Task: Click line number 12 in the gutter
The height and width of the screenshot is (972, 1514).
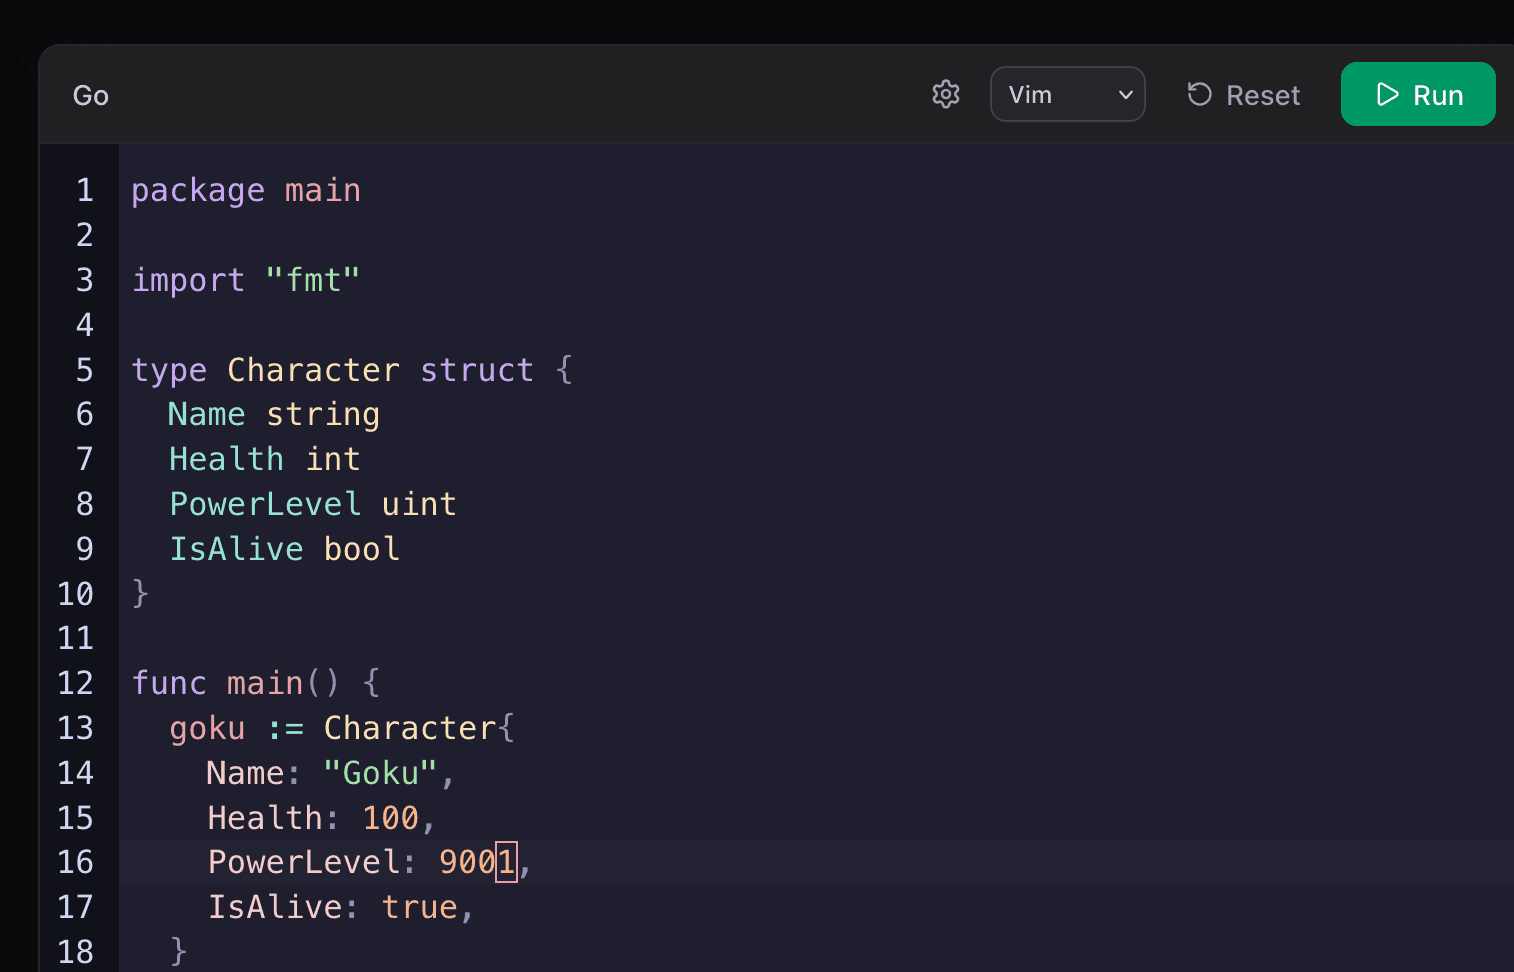Action: click(76, 682)
